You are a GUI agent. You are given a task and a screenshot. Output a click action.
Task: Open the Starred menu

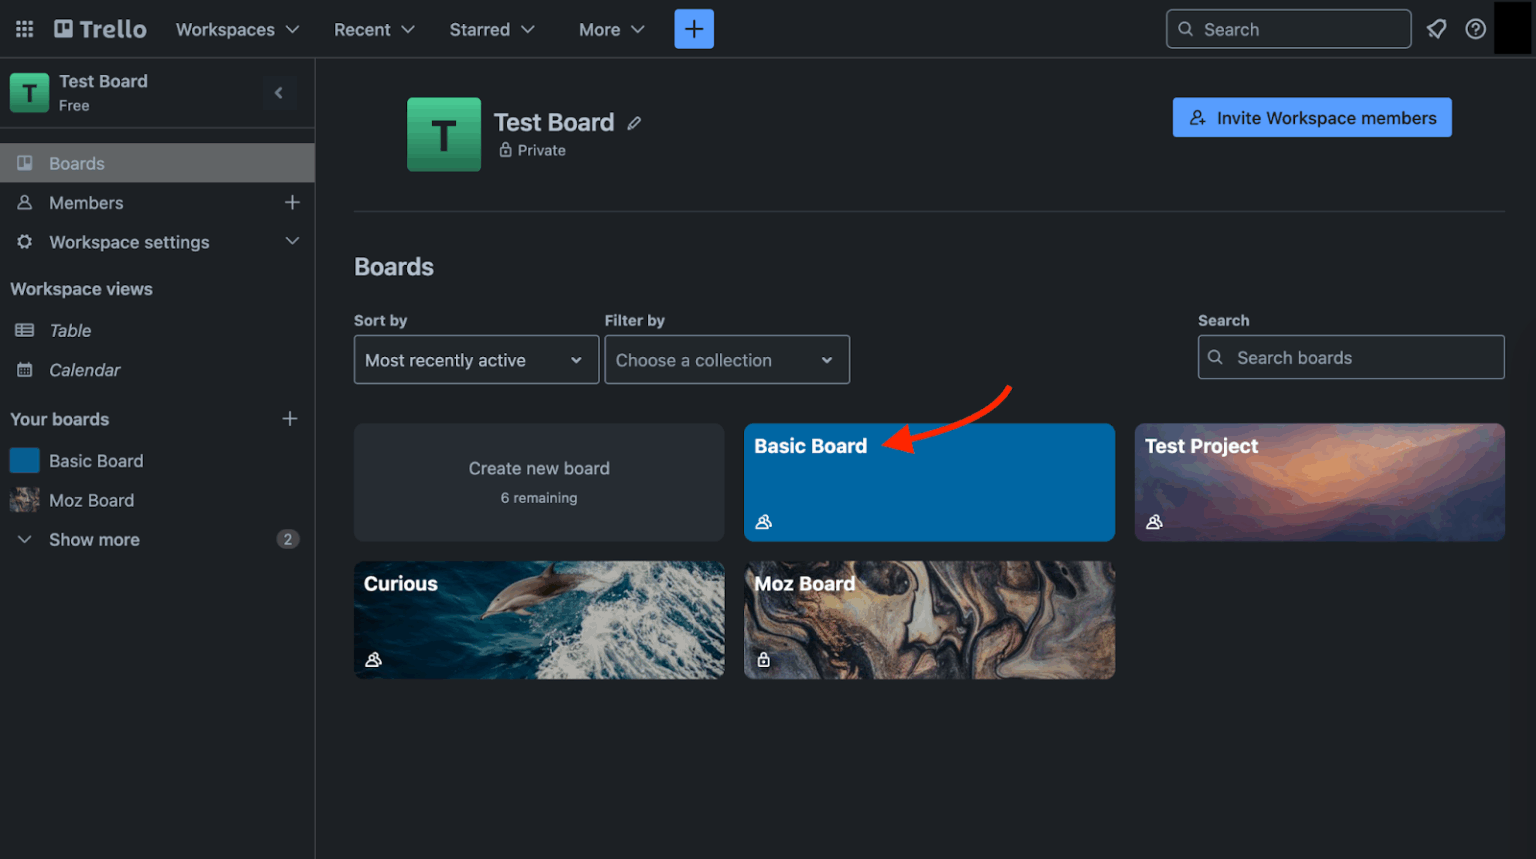pyautogui.click(x=492, y=29)
